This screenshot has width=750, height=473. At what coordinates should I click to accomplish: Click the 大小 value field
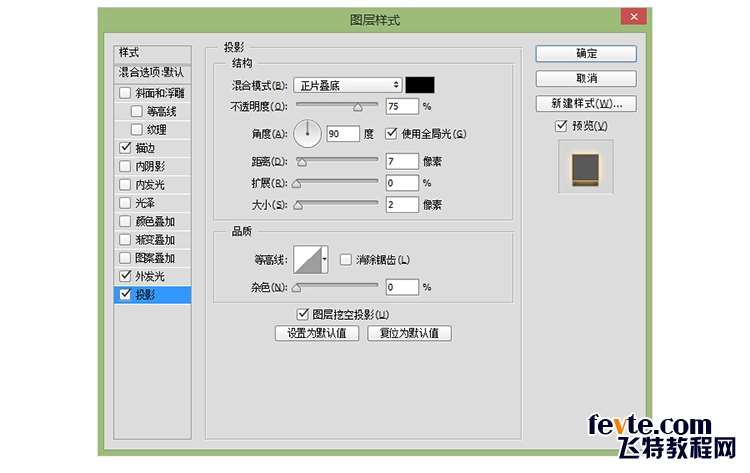(402, 205)
